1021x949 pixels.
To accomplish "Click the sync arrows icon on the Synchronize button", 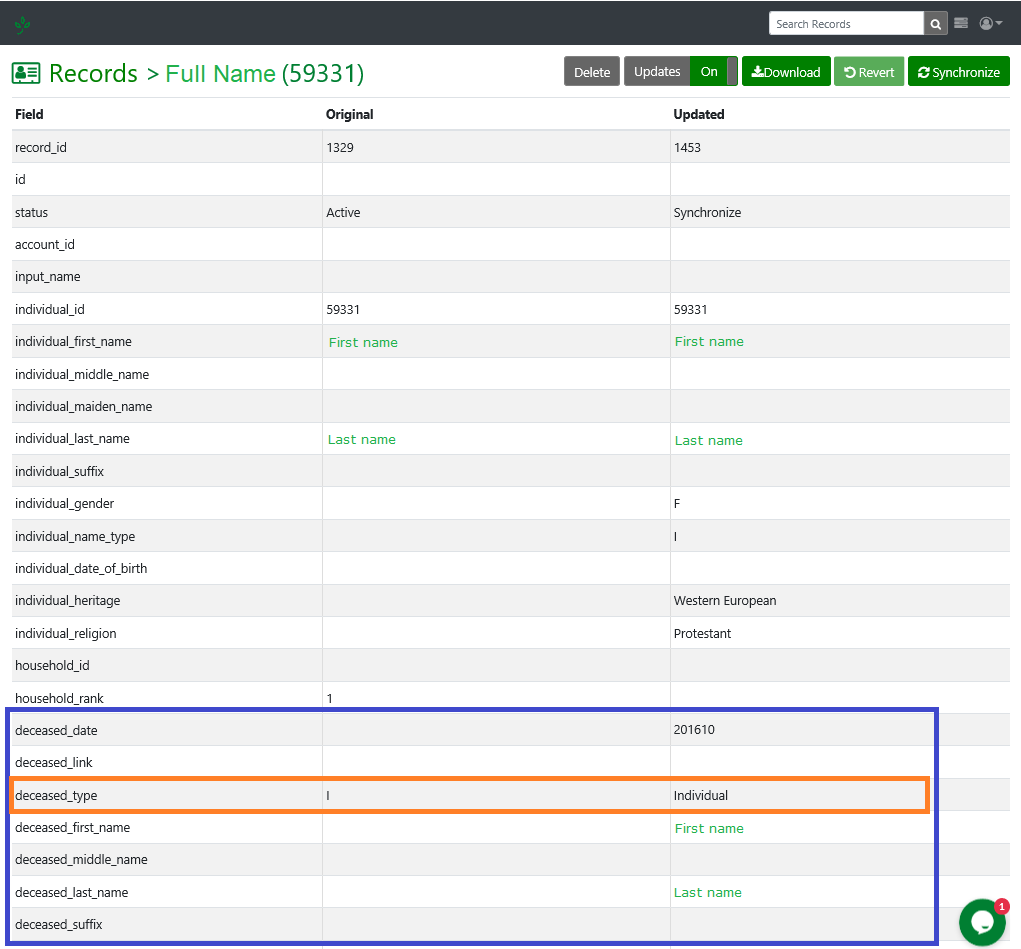I will point(923,71).
